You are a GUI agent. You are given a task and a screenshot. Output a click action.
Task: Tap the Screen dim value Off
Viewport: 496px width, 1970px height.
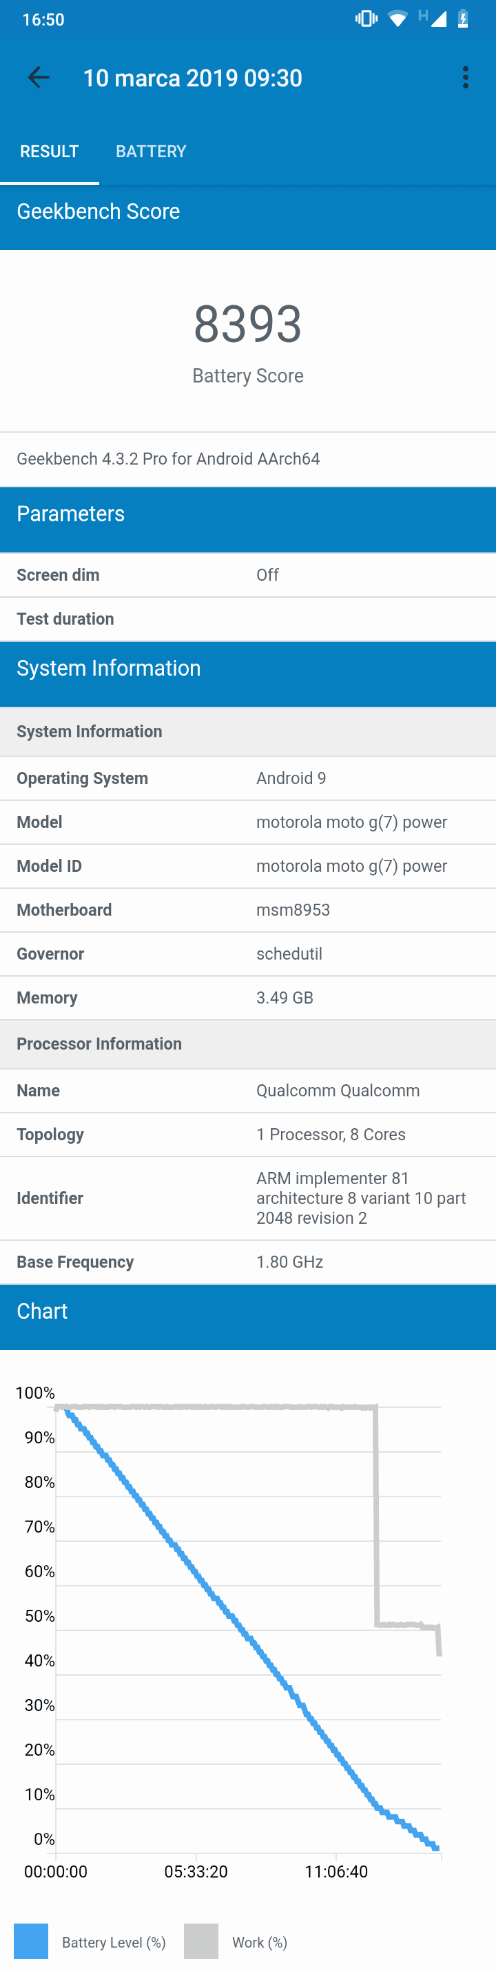pyautogui.click(x=267, y=575)
